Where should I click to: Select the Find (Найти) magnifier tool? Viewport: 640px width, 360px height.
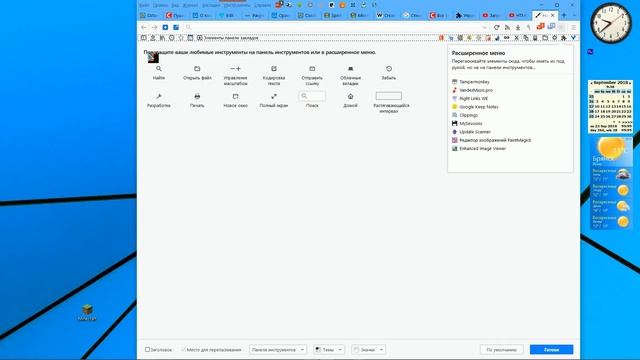(x=159, y=72)
